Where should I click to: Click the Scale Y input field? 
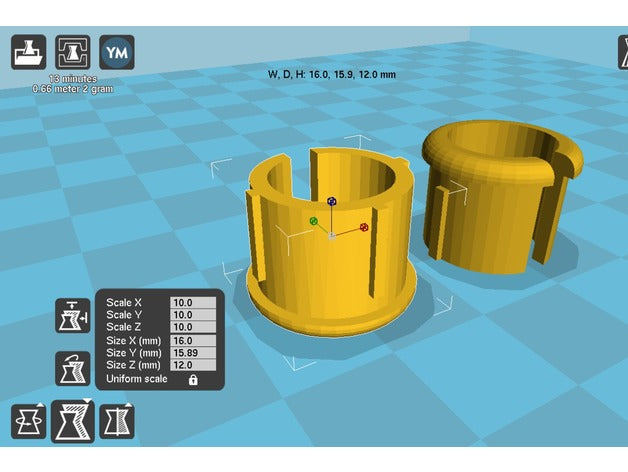(x=193, y=315)
